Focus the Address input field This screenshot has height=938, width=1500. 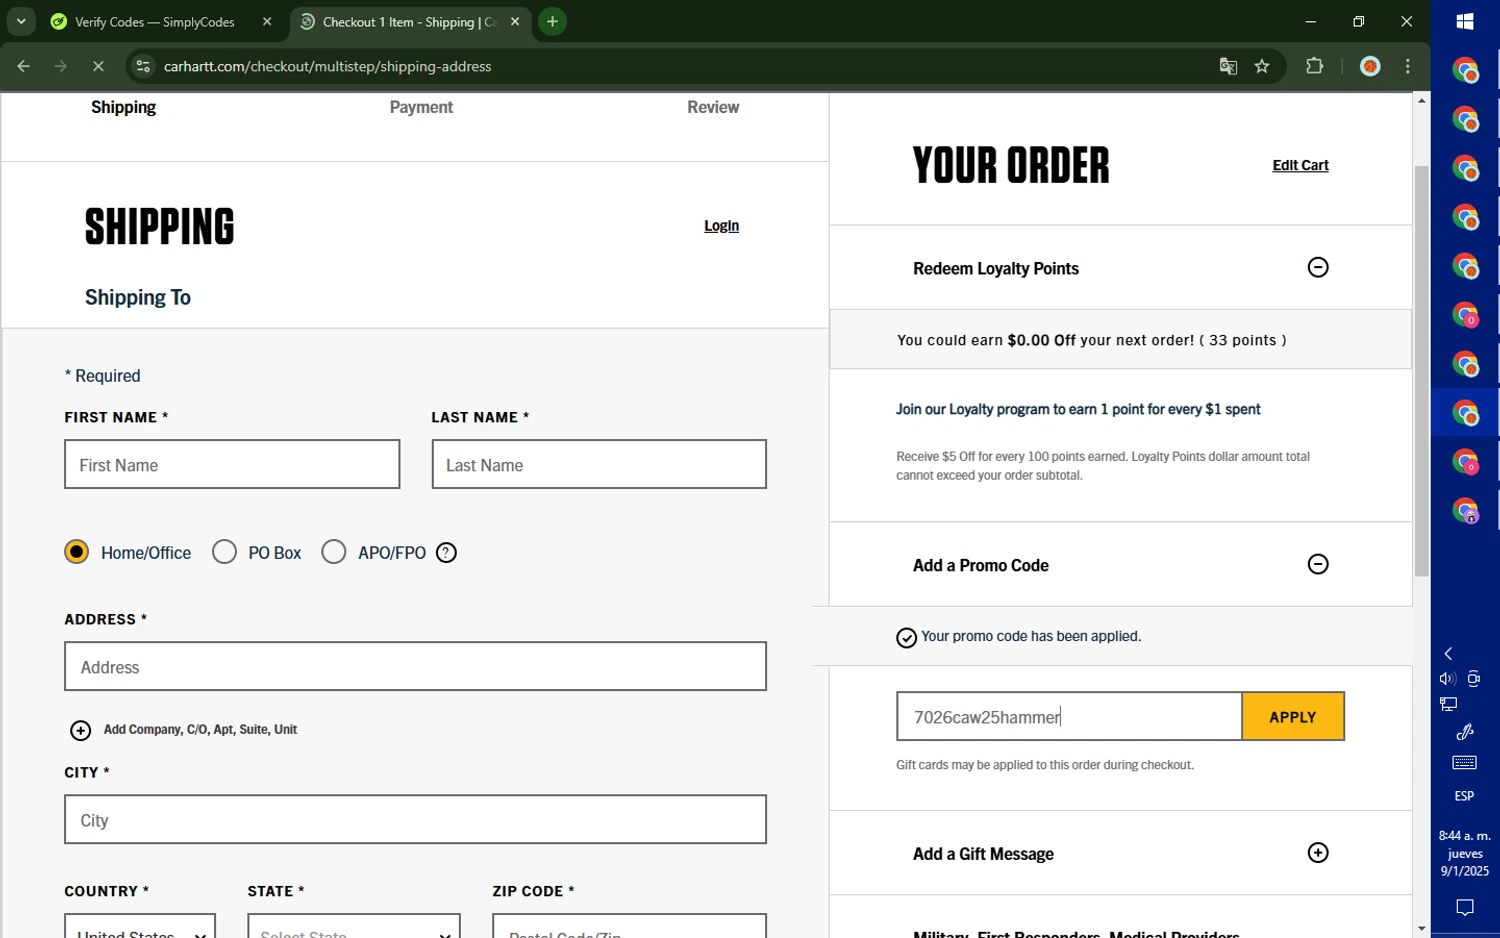[415, 666]
